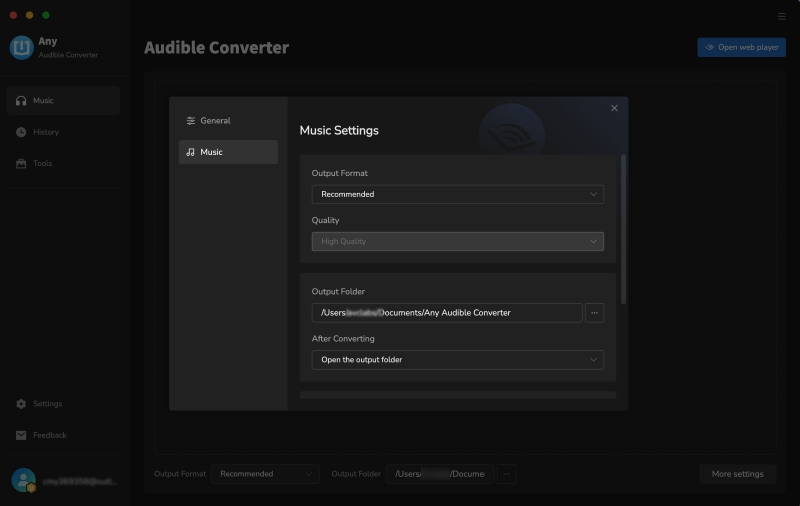Click the blurred account email text
Image resolution: width=800 pixels, height=506 pixels.
[x=80, y=482]
